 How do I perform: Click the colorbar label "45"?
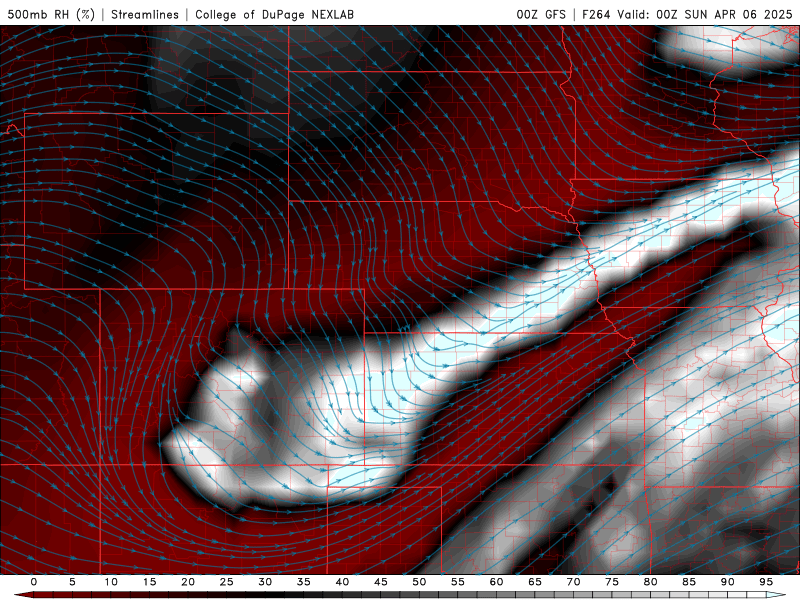(x=381, y=582)
